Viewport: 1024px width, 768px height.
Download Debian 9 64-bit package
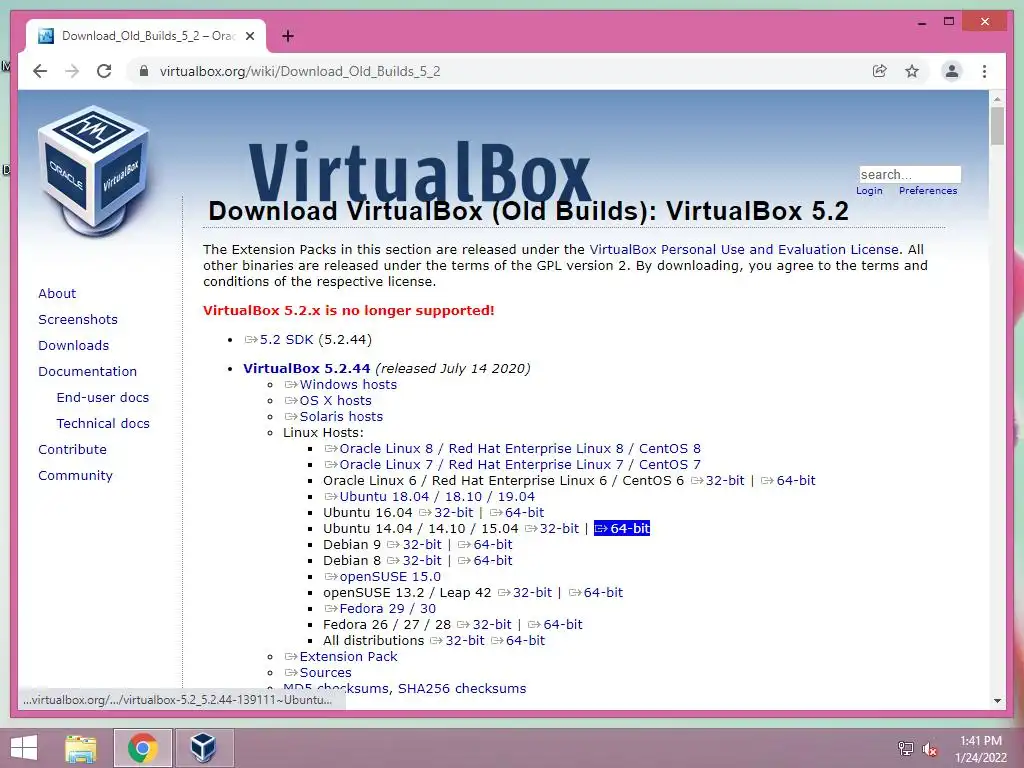[x=485, y=545]
